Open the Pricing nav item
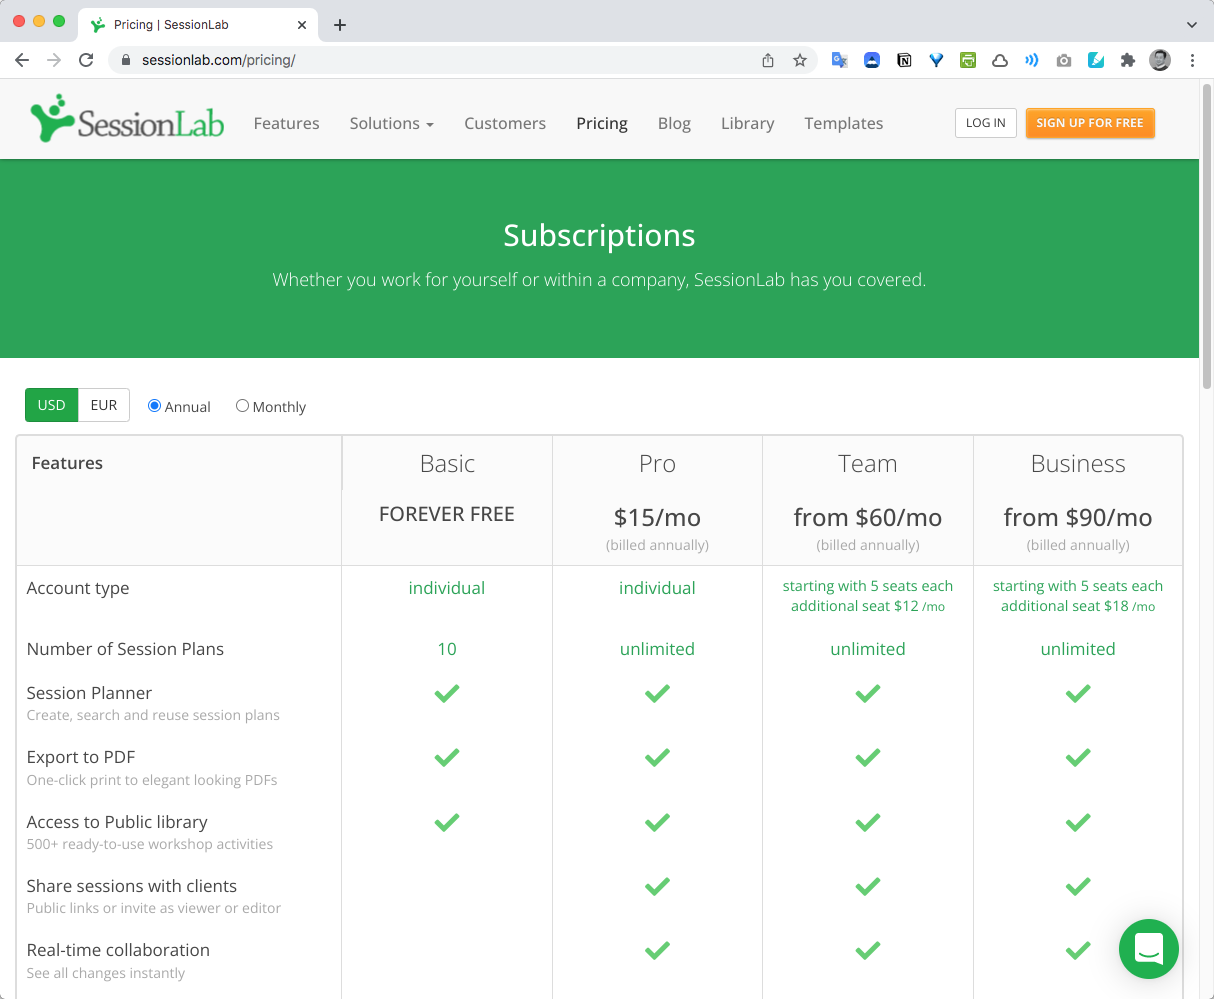This screenshot has height=999, width=1214. point(602,123)
